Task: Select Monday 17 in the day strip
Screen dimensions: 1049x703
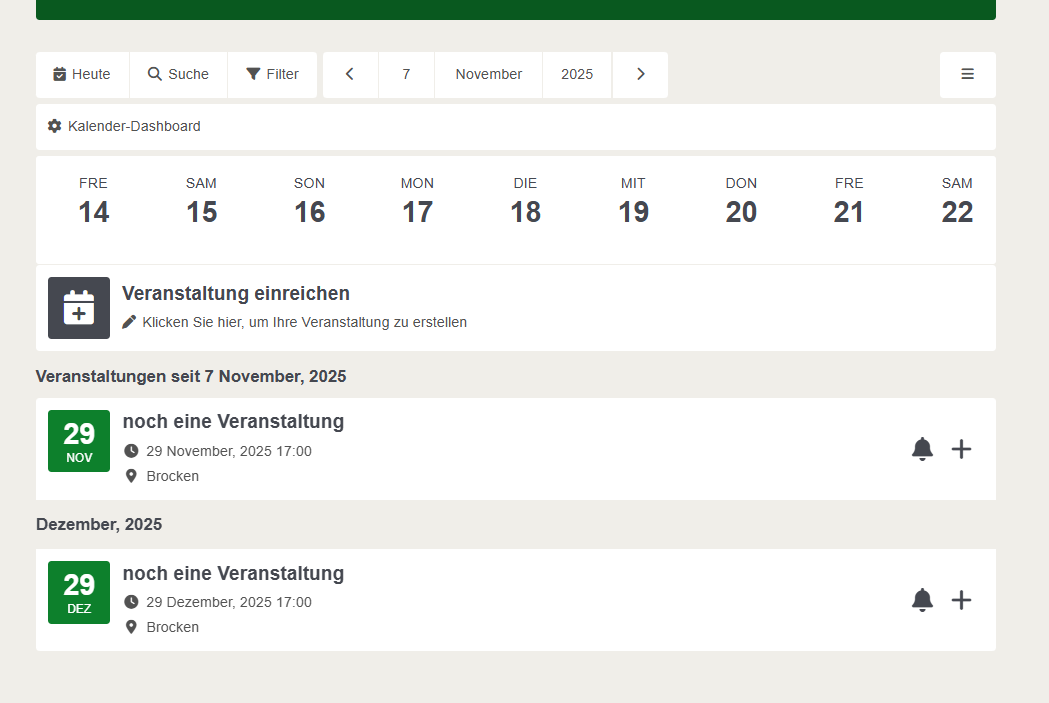Action: [x=417, y=202]
